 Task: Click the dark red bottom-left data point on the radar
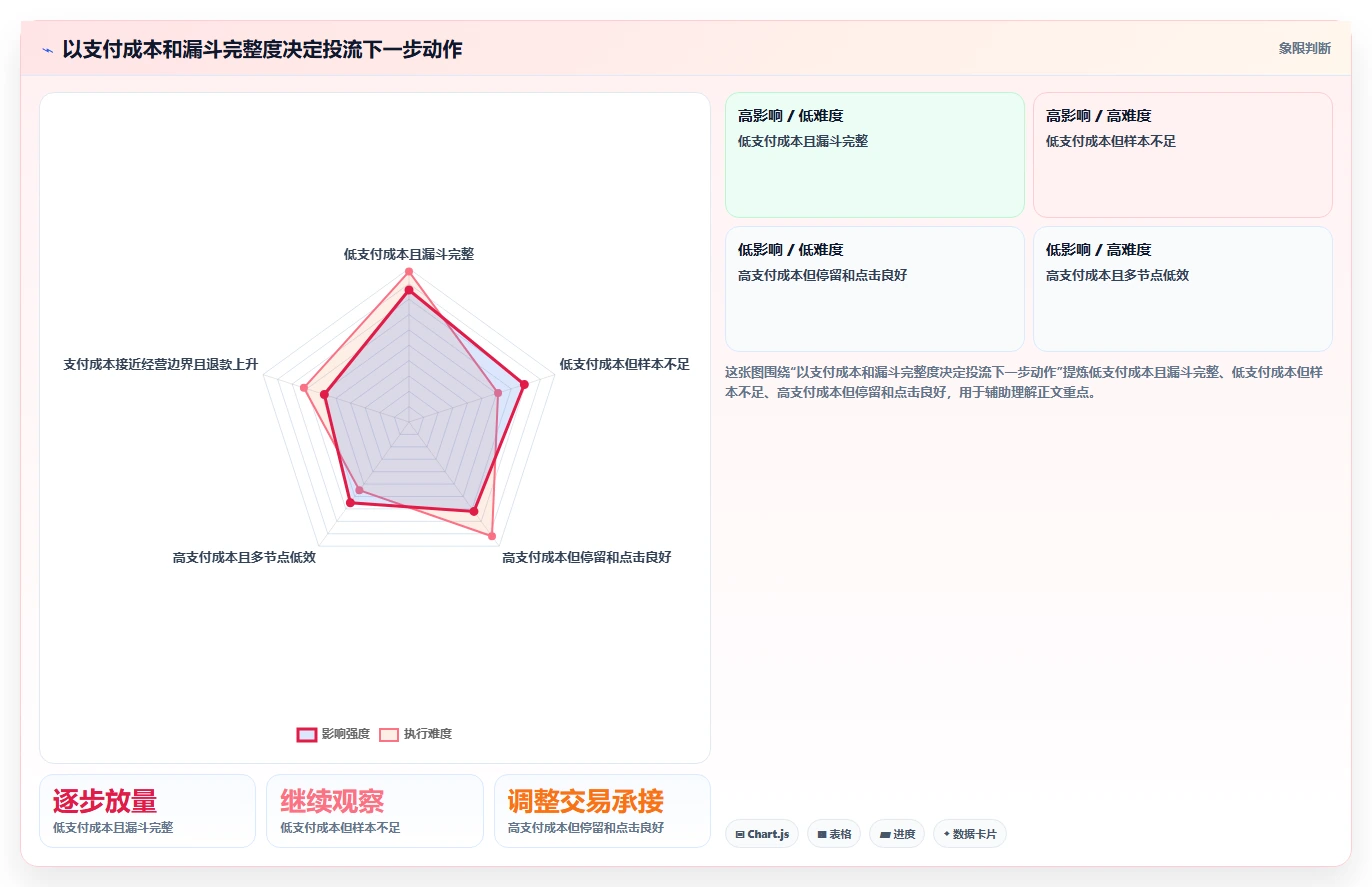[x=350, y=503]
